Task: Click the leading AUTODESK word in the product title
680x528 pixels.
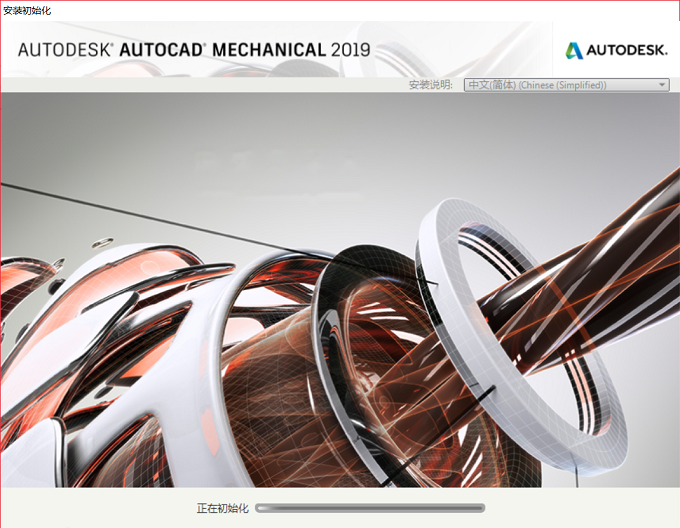Action: [64, 50]
